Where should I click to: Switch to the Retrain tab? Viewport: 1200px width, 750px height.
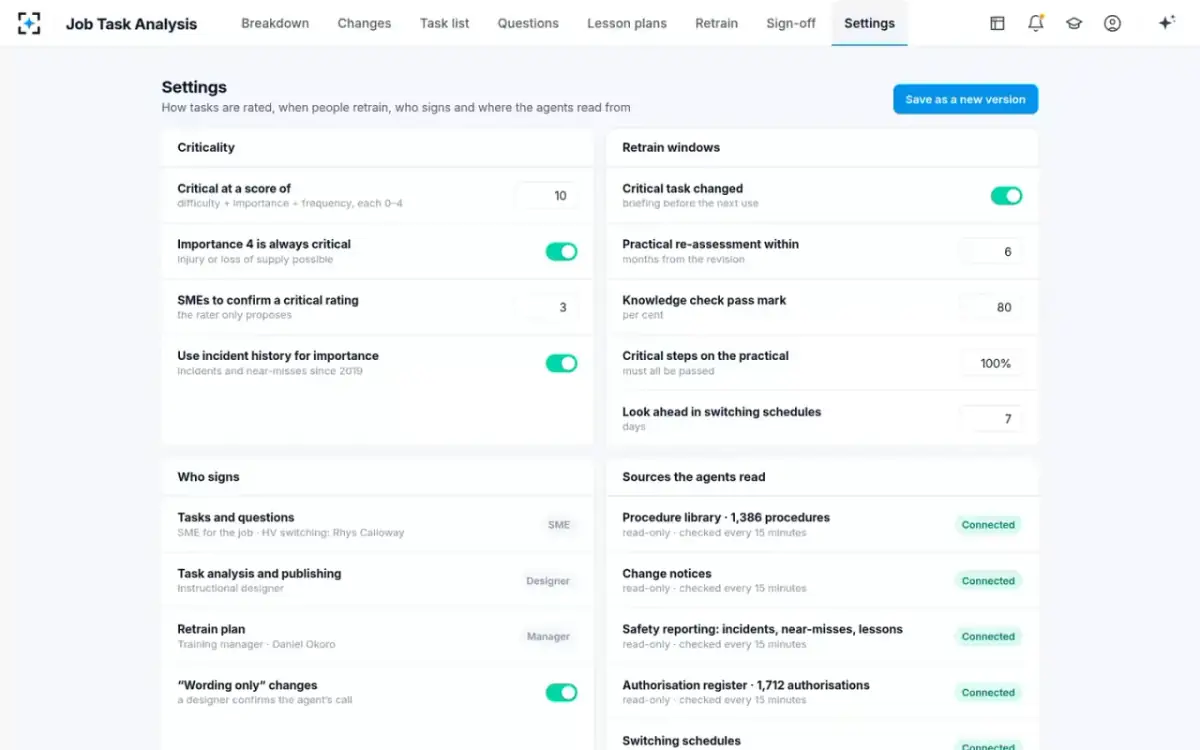(716, 23)
